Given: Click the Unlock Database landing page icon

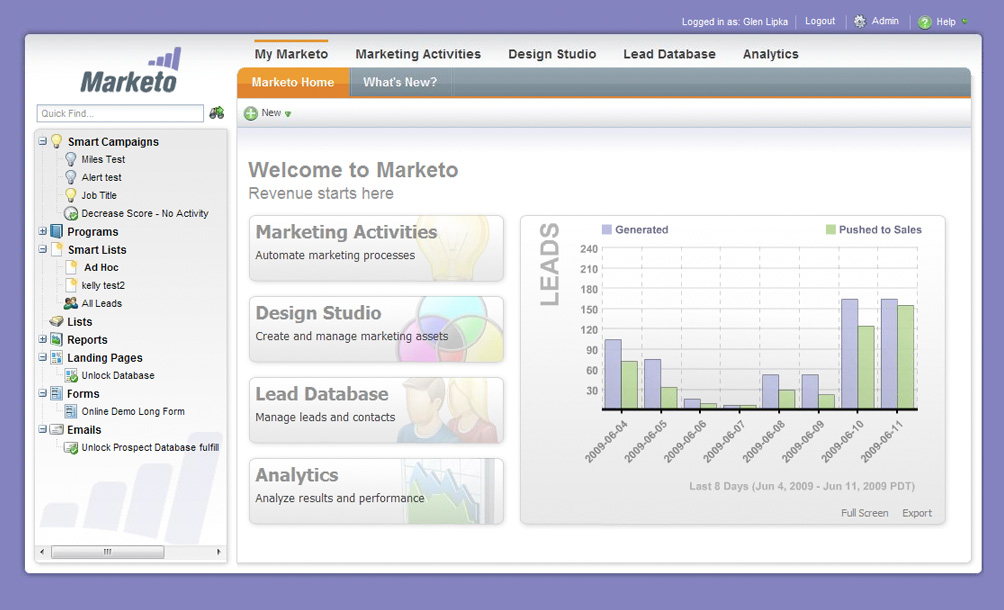Looking at the screenshot, I should pyautogui.click(x=71, y=375).
